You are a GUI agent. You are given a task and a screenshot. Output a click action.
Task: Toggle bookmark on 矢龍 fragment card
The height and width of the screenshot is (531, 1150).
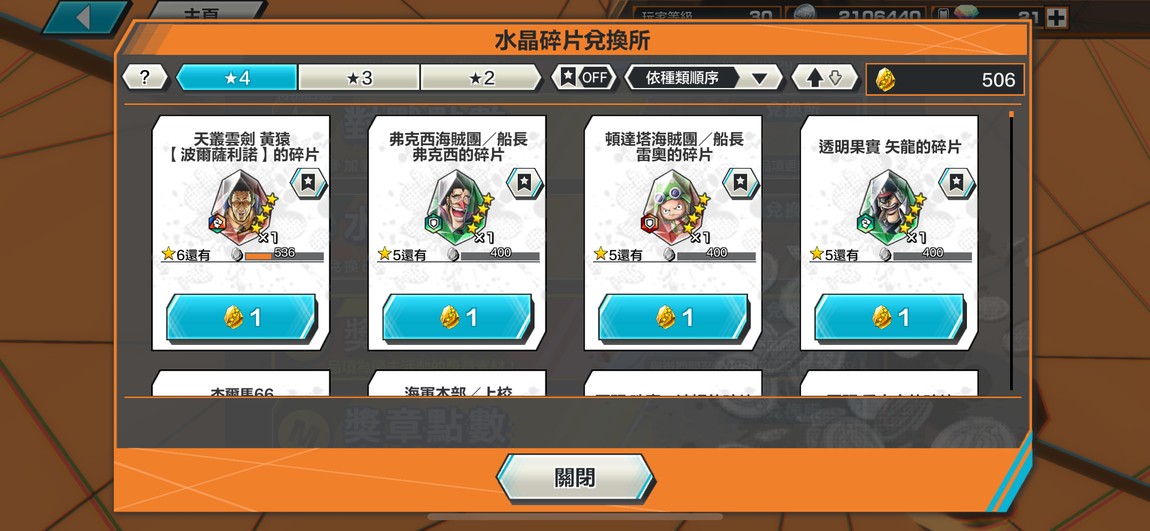(x=957, y=183)
